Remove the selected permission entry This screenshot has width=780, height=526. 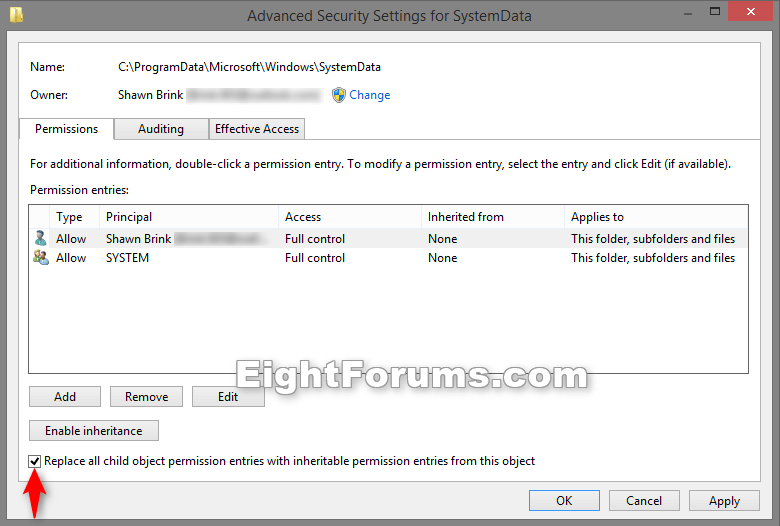point(146,397)
